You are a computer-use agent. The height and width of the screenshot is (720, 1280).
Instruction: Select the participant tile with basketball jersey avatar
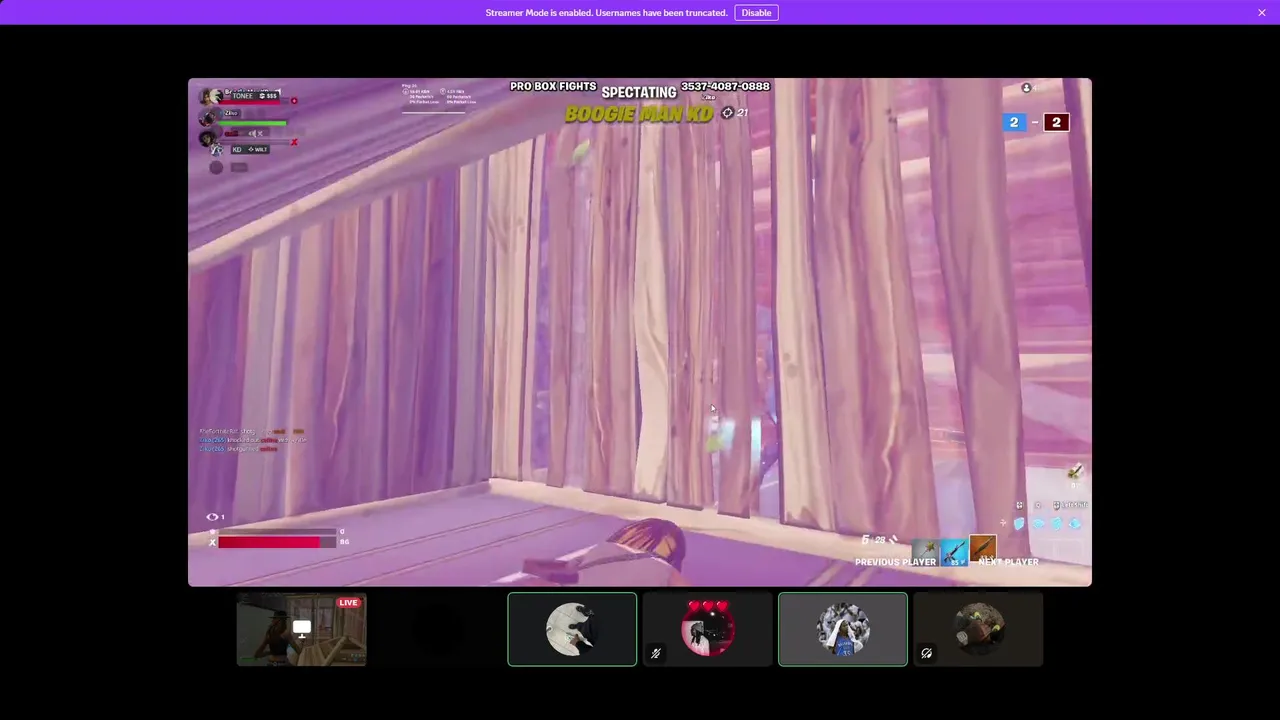[x=843, y=629]
